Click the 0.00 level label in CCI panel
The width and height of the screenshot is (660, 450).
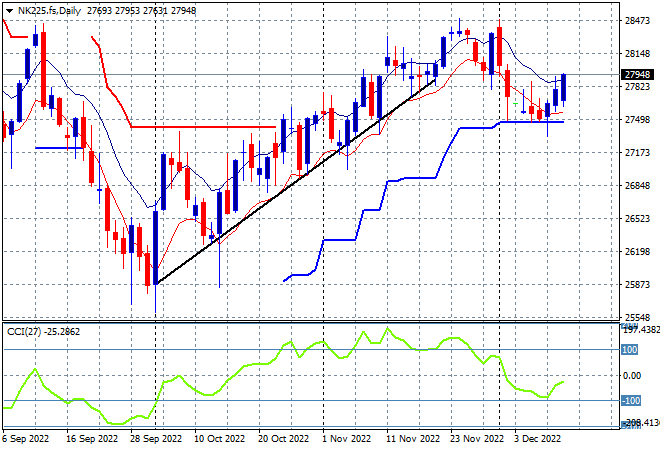(x=632, y=375)
